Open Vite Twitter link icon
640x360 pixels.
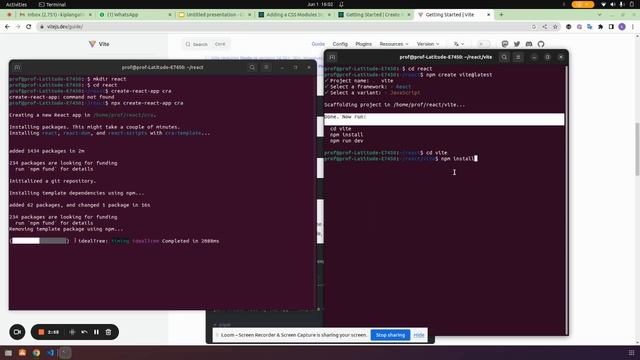tap(517, 44)
